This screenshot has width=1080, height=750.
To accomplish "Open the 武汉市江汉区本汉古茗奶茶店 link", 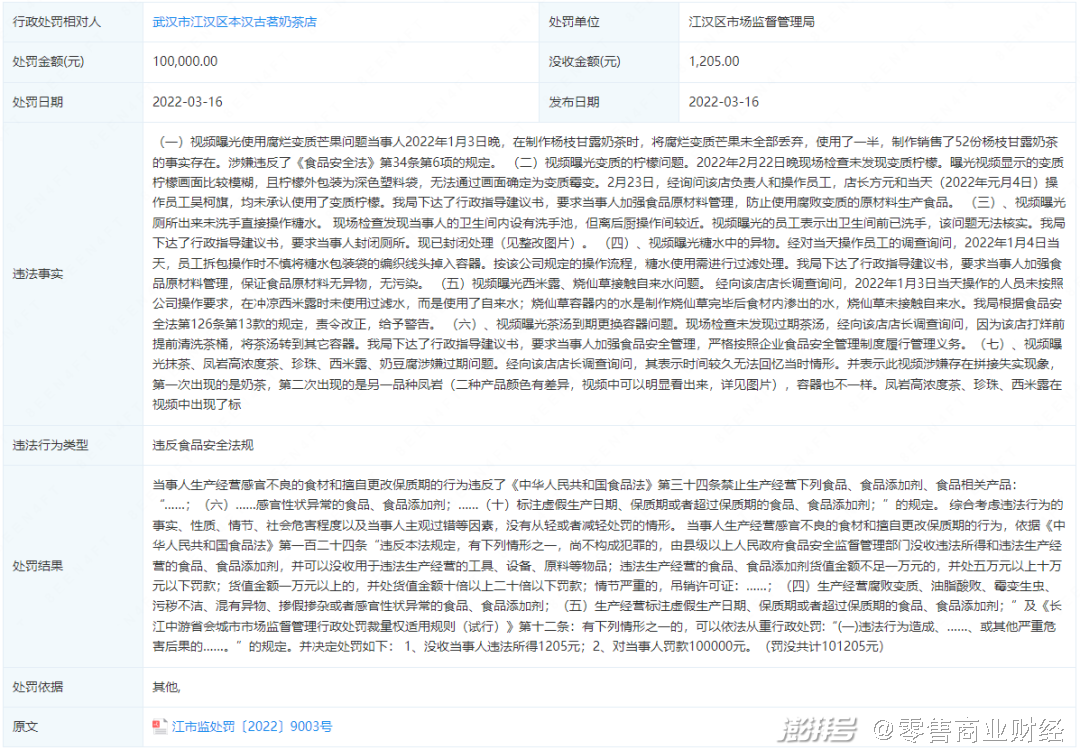I will 234,22.
